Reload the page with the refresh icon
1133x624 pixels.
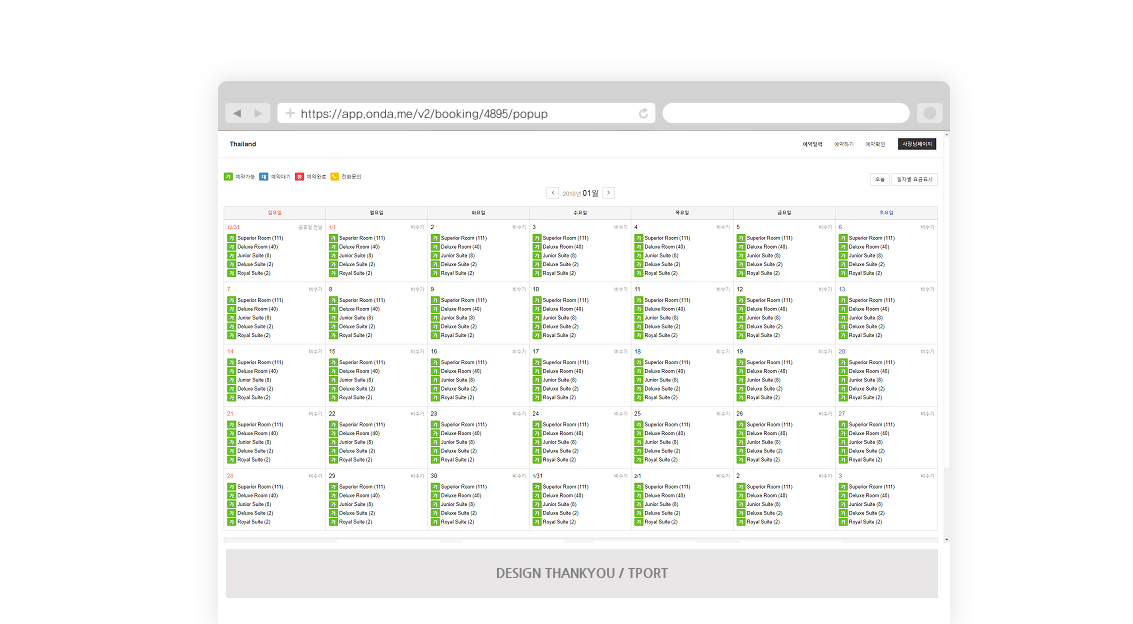643,113
